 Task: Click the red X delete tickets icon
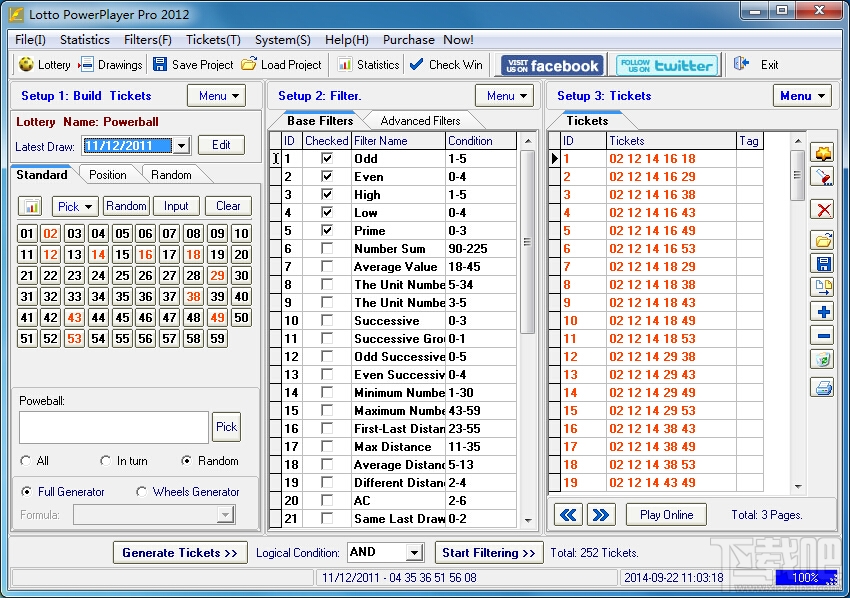823,209
